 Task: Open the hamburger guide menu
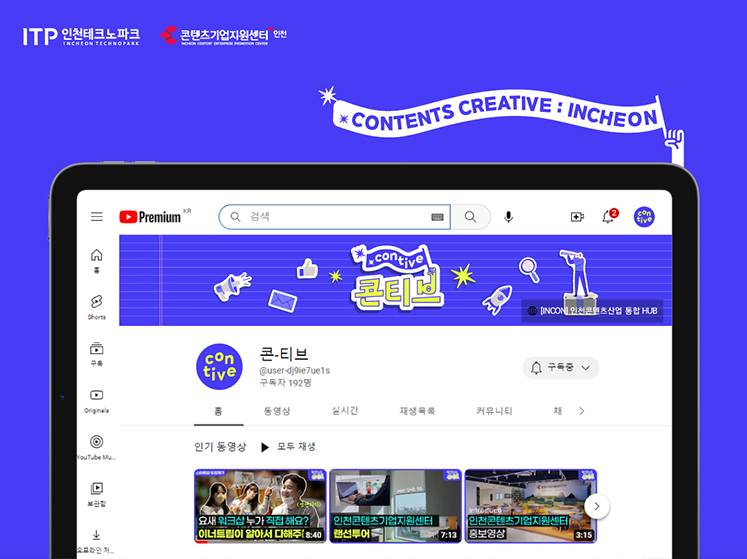point(97,217)
